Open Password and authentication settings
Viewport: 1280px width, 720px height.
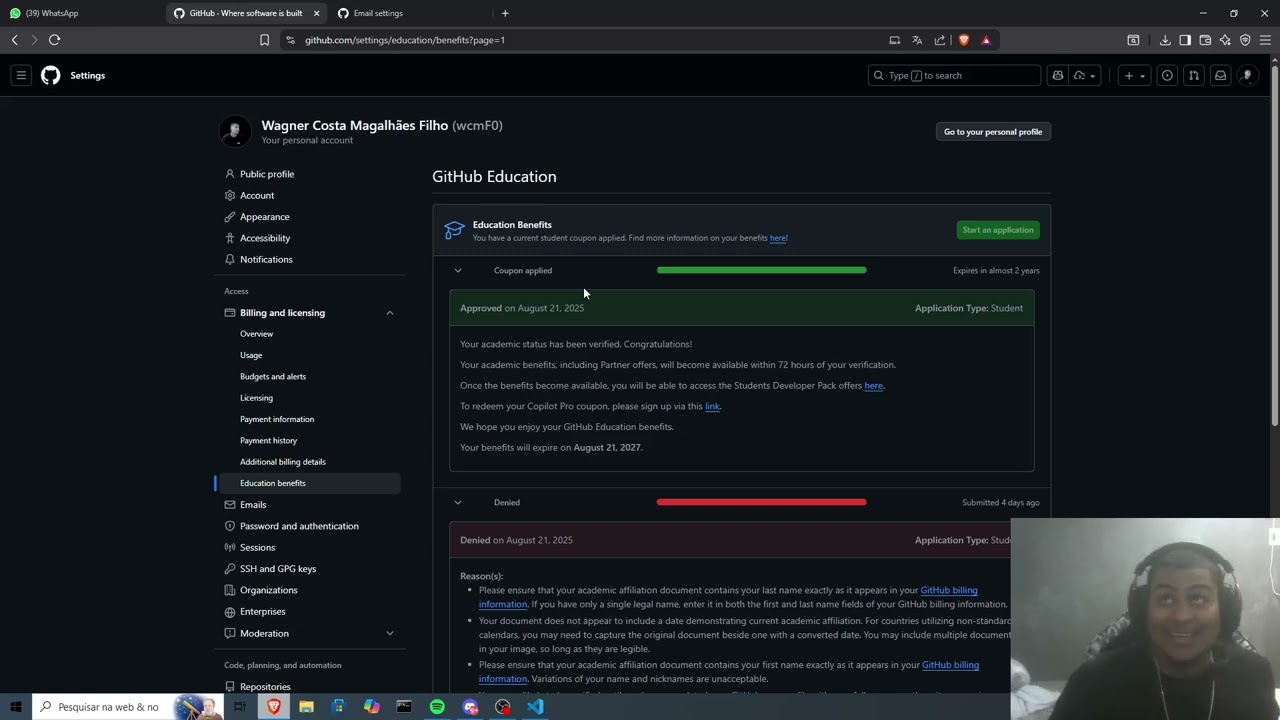299,526
